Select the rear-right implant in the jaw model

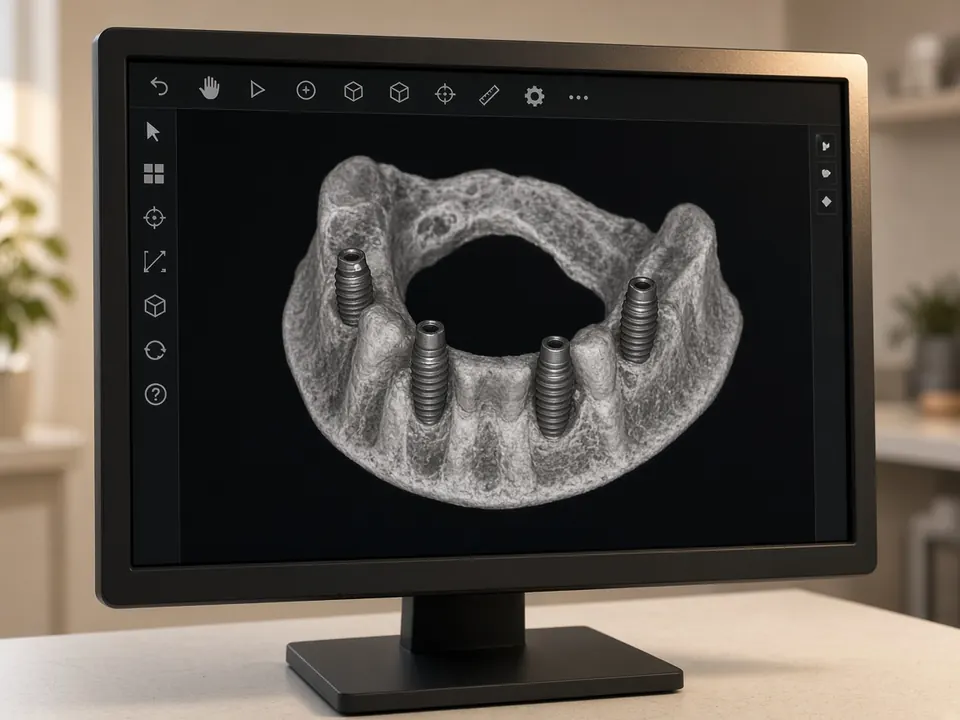point(639,320)
